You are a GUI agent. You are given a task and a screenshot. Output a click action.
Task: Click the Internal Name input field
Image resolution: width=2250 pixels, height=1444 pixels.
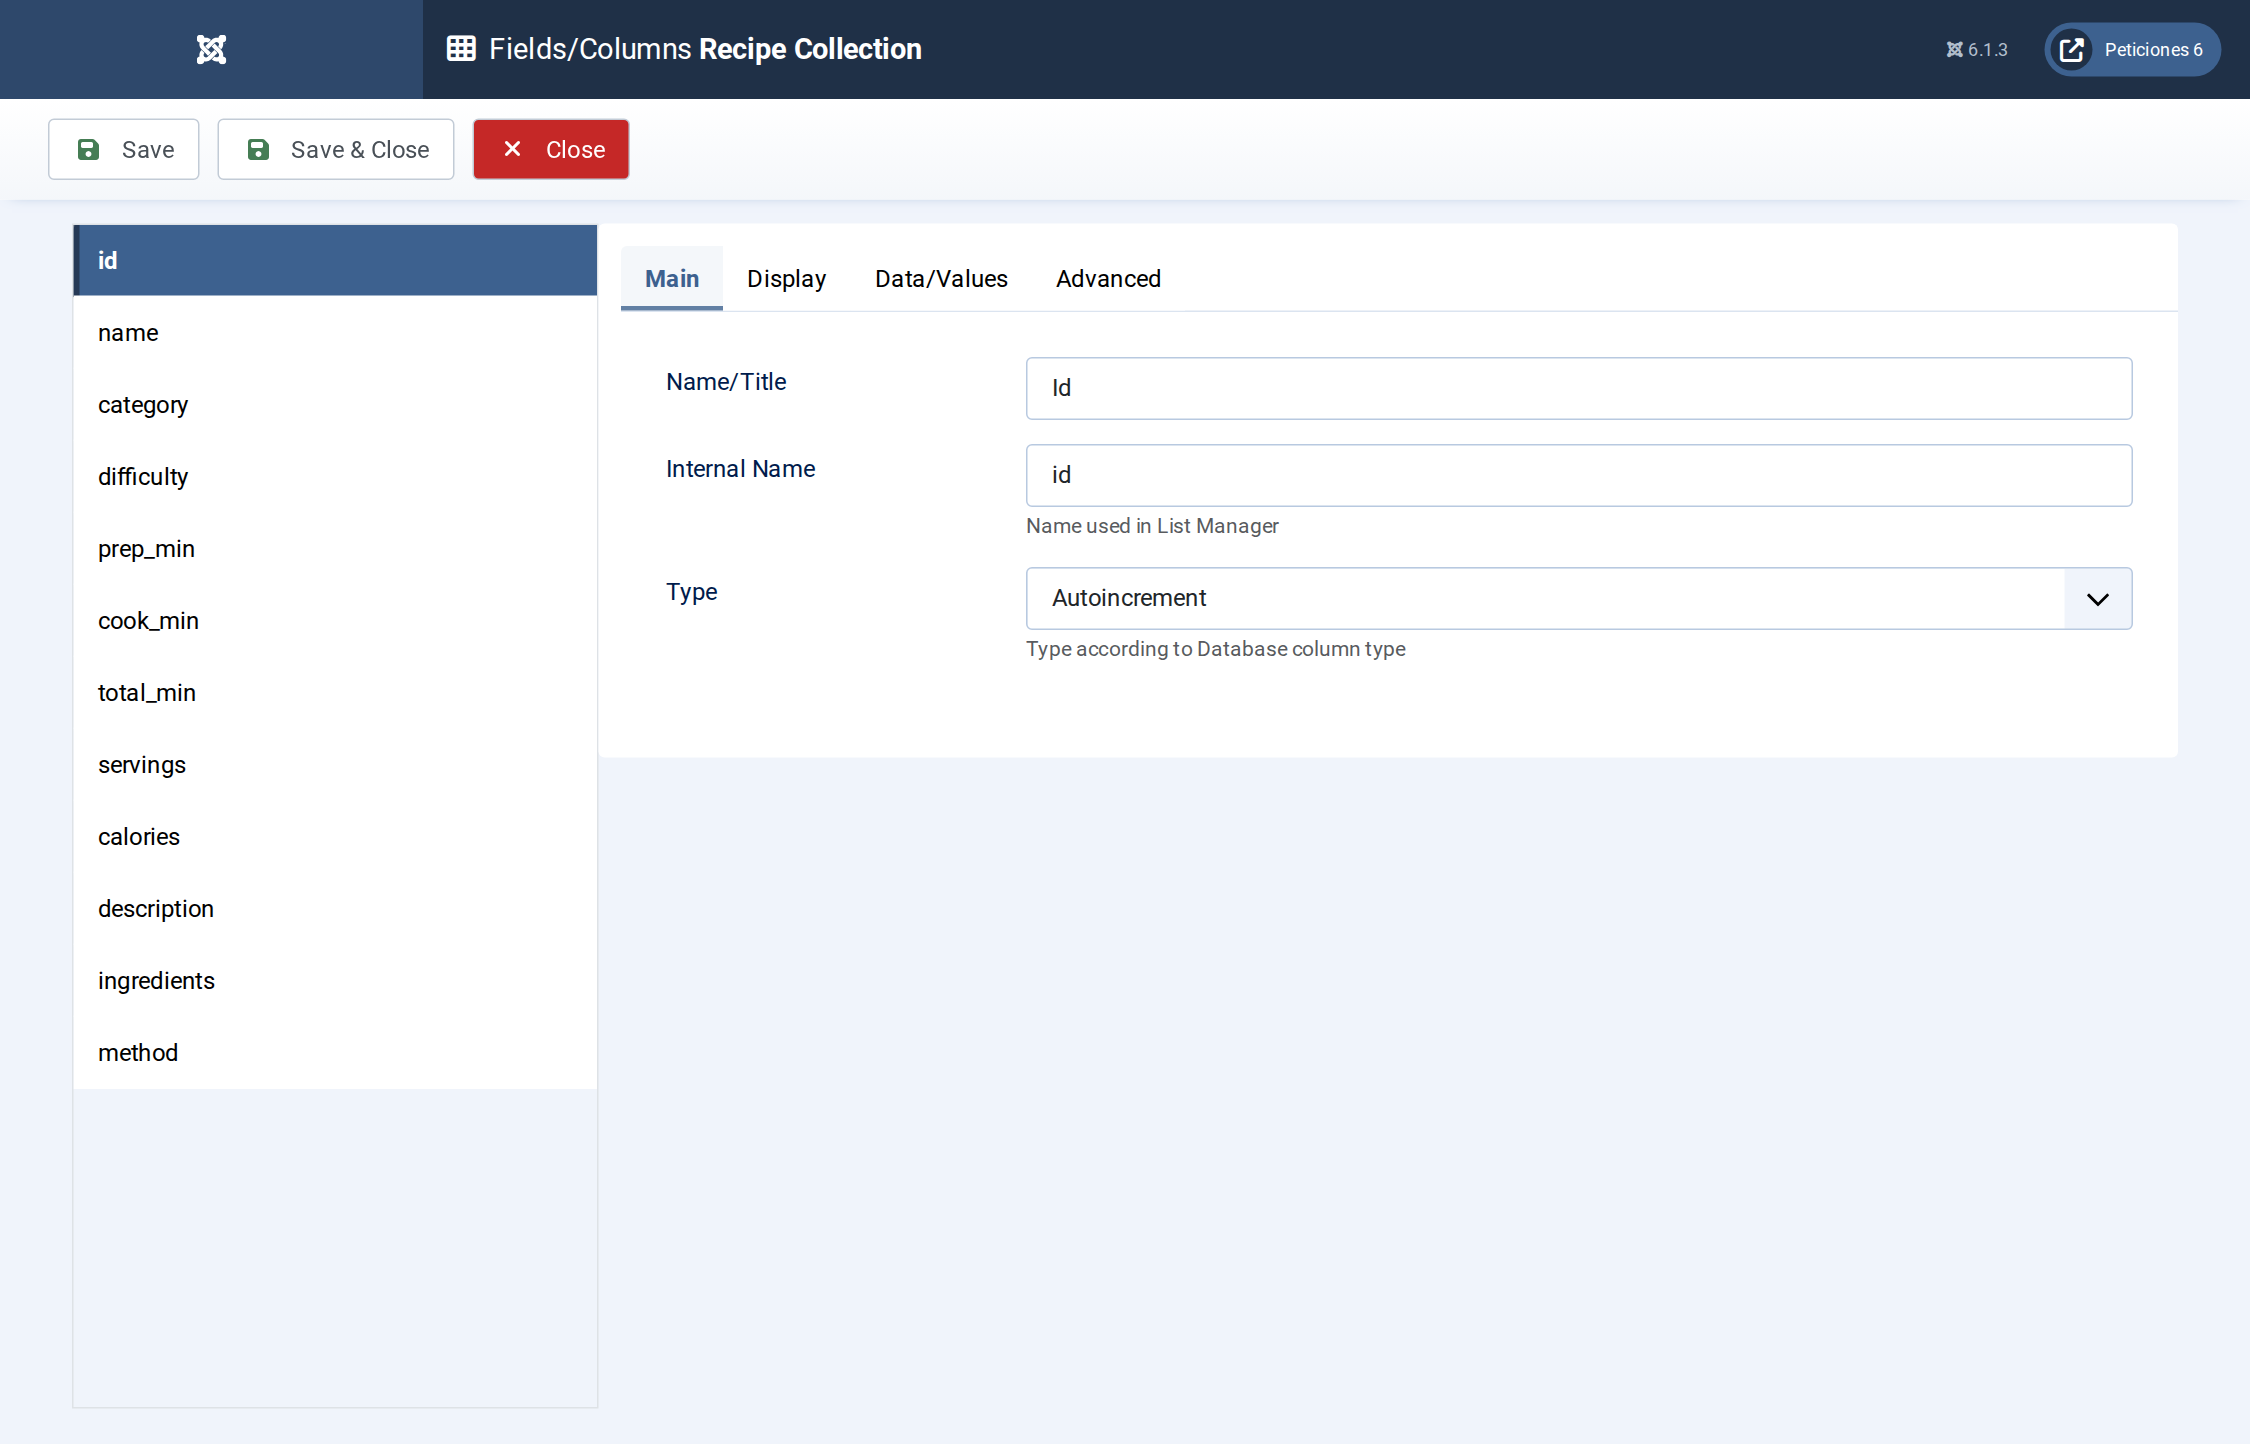pyautogui.click(x=1579, y=475)
